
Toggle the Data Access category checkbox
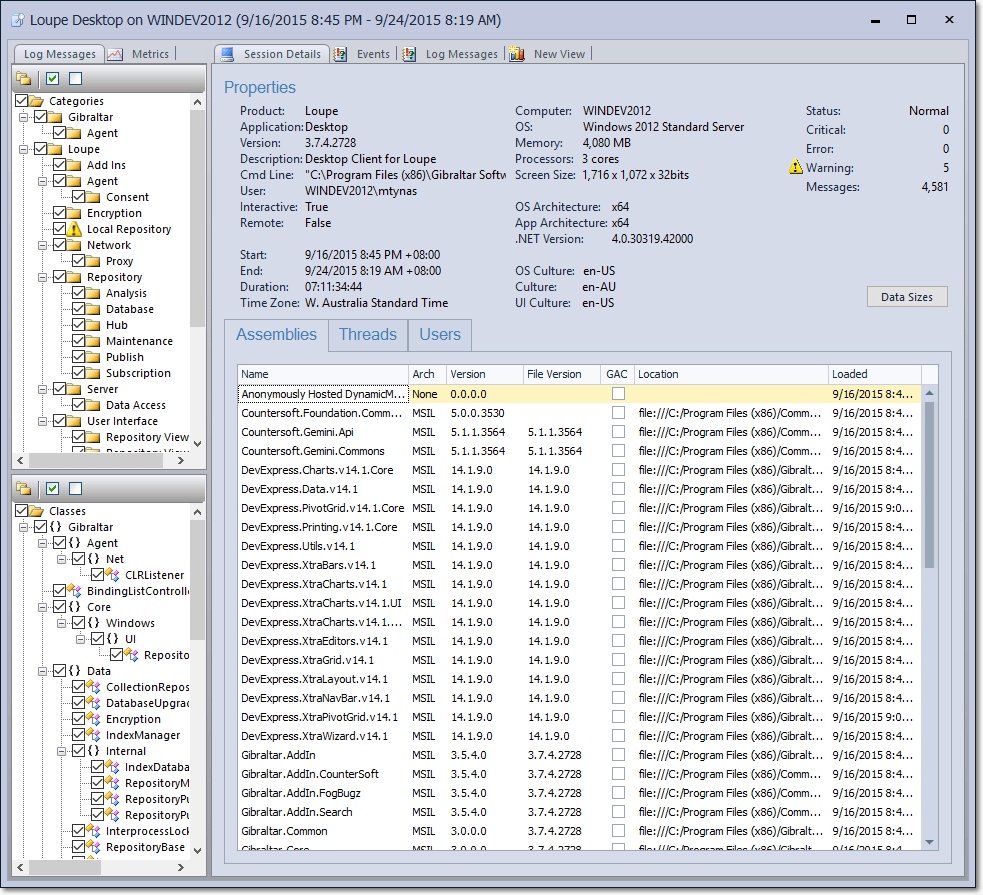[x=78, y=404]
